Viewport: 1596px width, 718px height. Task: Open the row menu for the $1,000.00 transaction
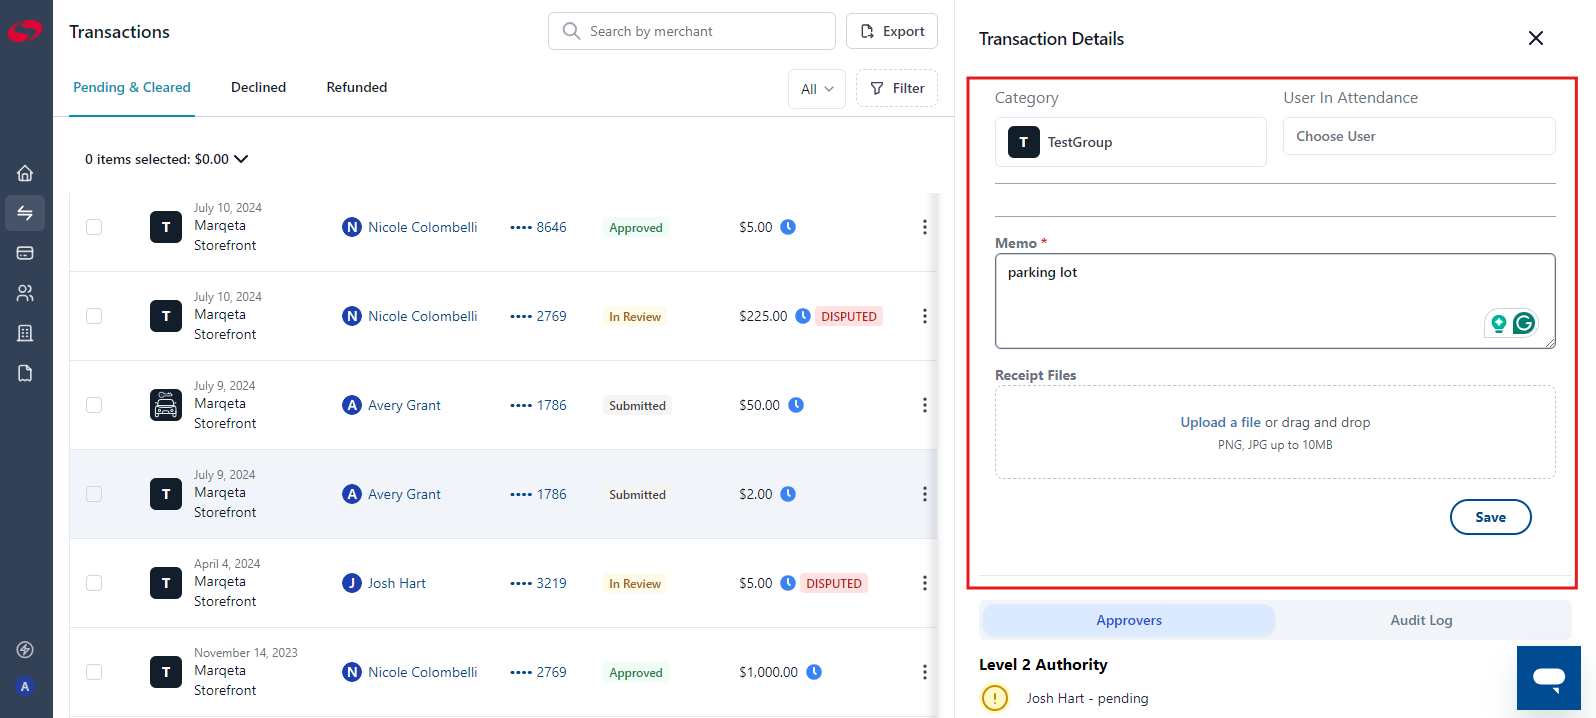pyautogui.click(x=924, y=672)
